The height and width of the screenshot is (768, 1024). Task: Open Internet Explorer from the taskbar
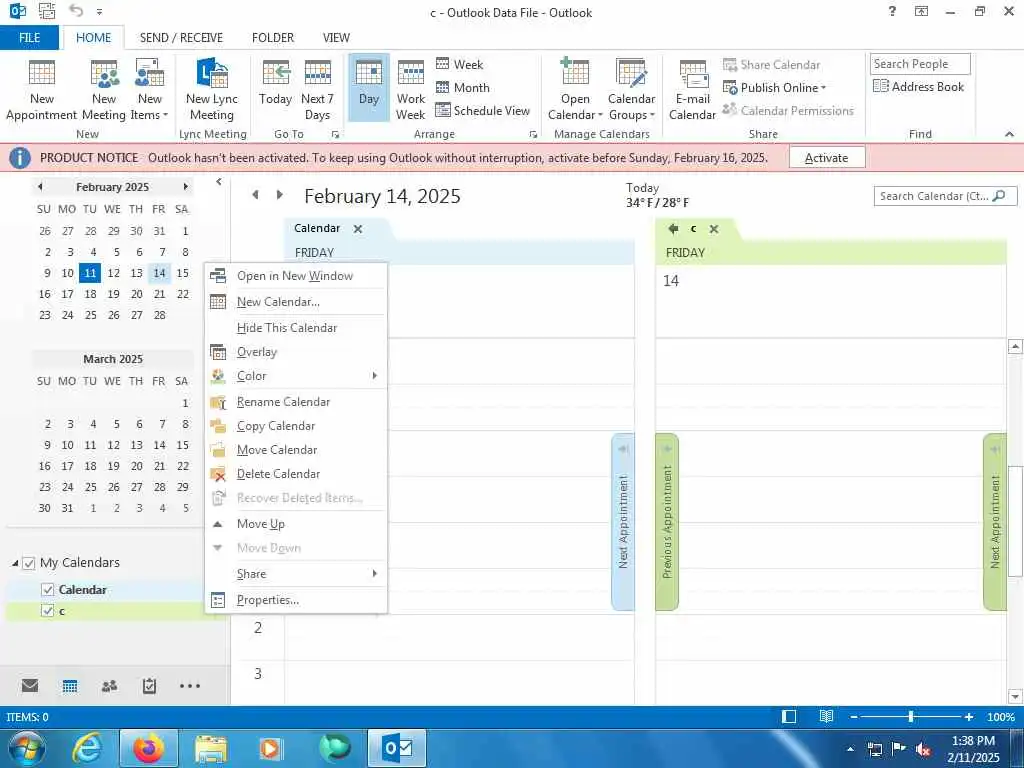(x=87, y=748)
